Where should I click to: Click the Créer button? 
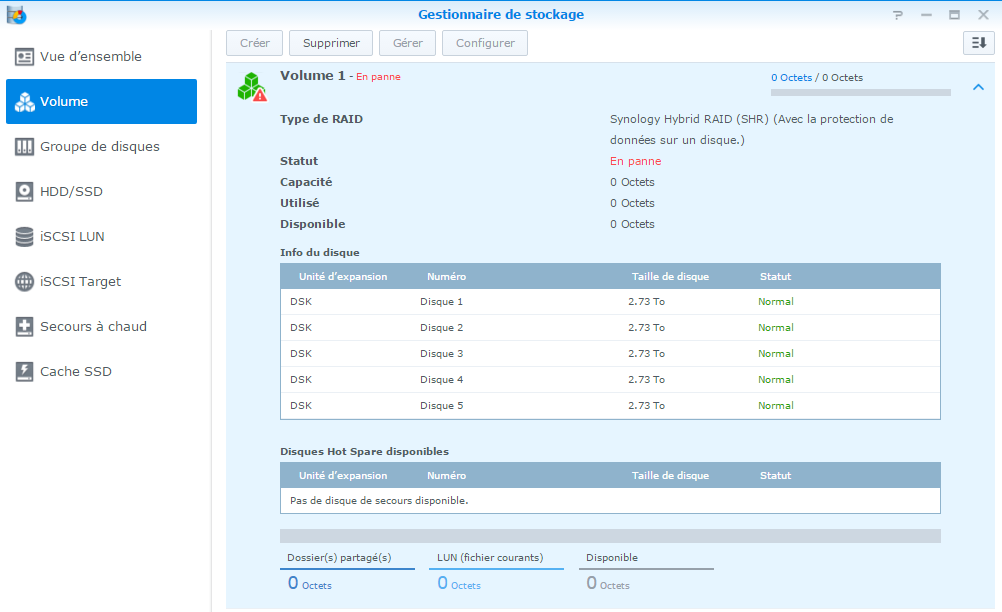point(255,43)
